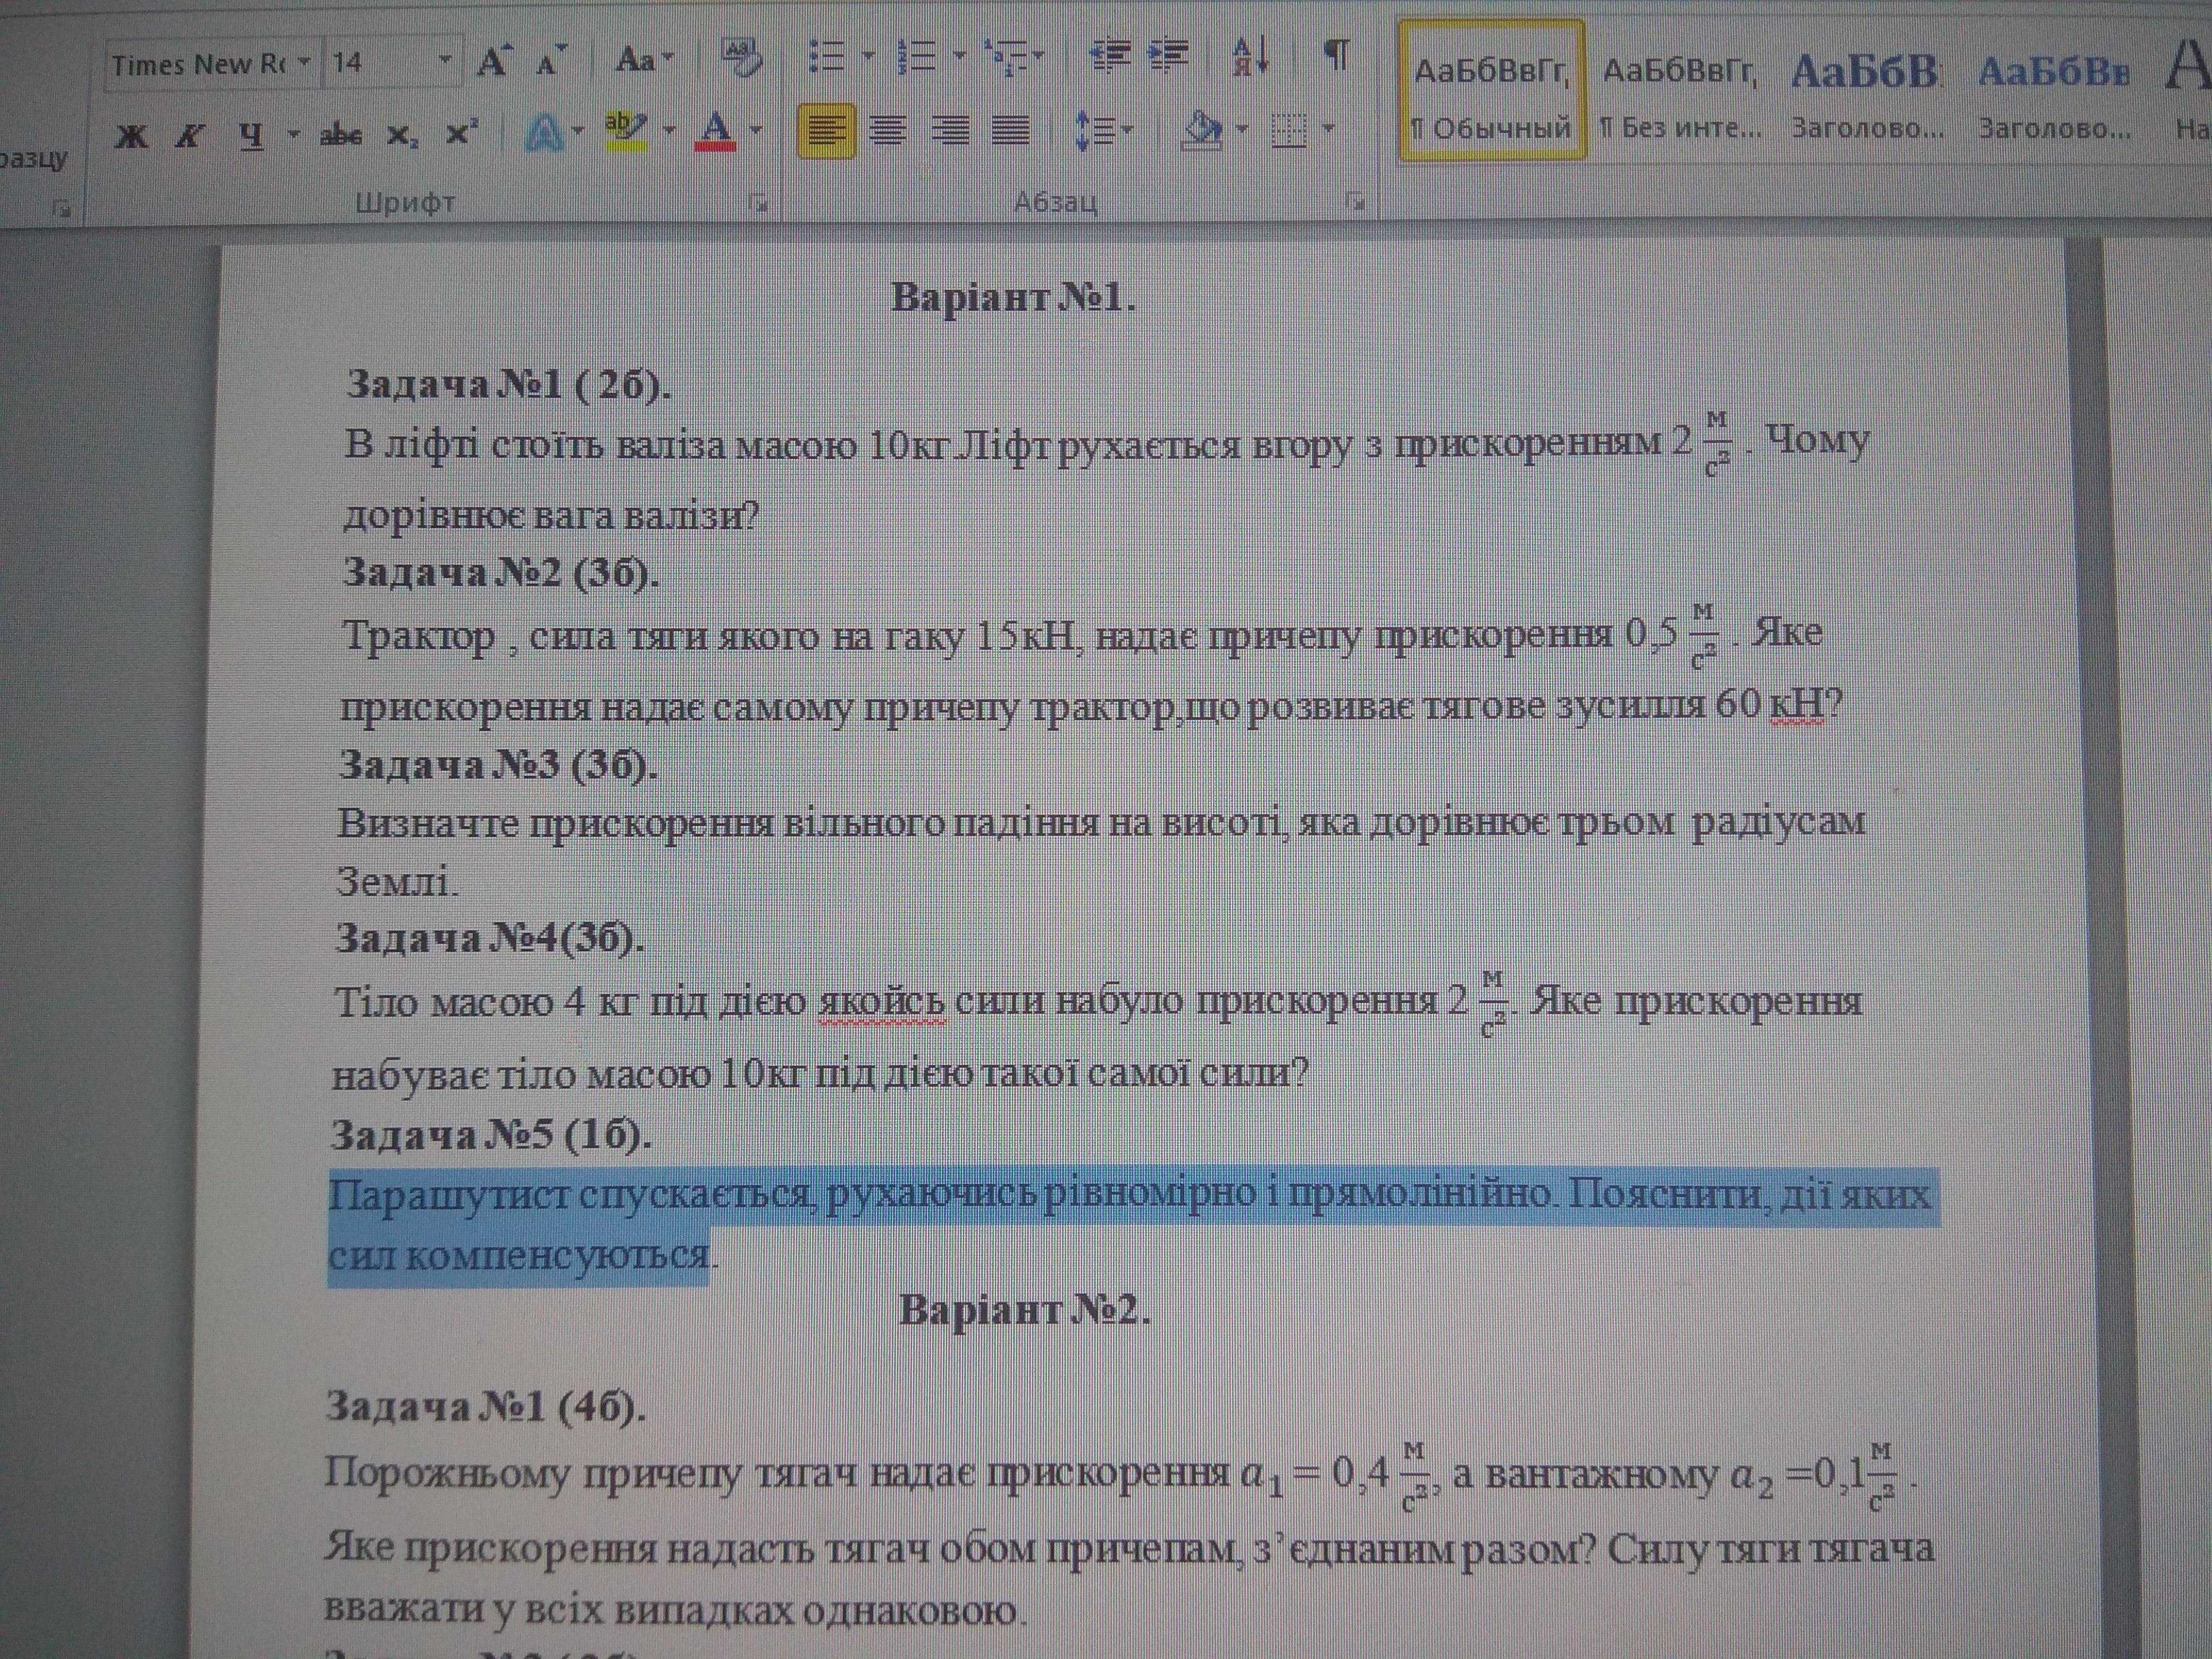Open the line spacing dropdown
2212x1659 pixels.
click(x=1104, y=130)
